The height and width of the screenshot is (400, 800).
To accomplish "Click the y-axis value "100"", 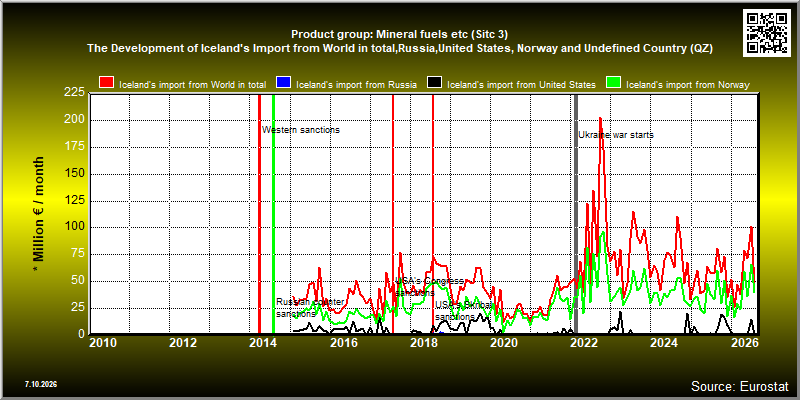I will (75, 227).
